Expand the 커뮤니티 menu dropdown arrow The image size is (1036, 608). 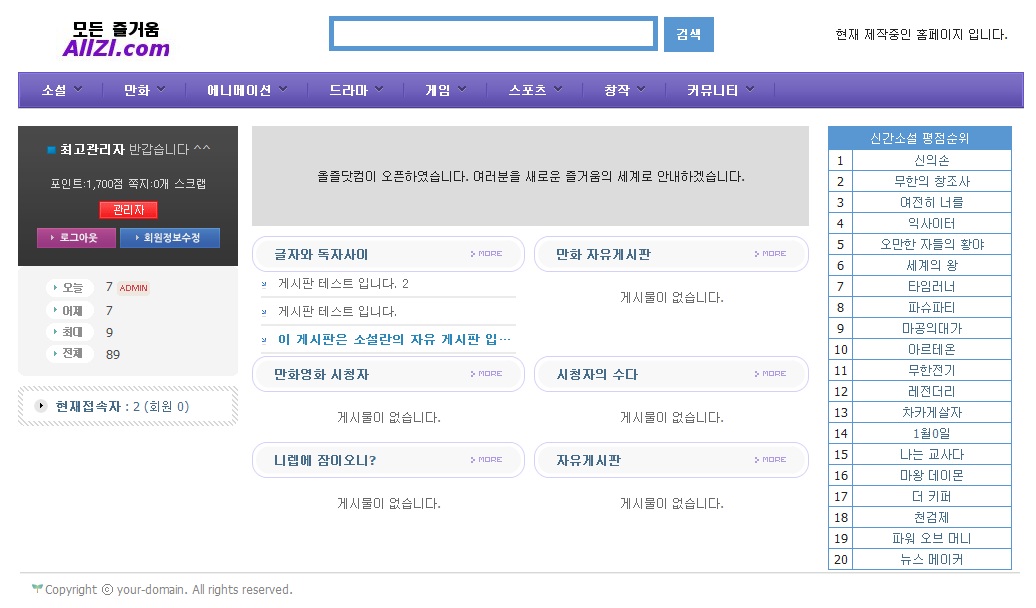pyautogui.click(x=750, y=89)
